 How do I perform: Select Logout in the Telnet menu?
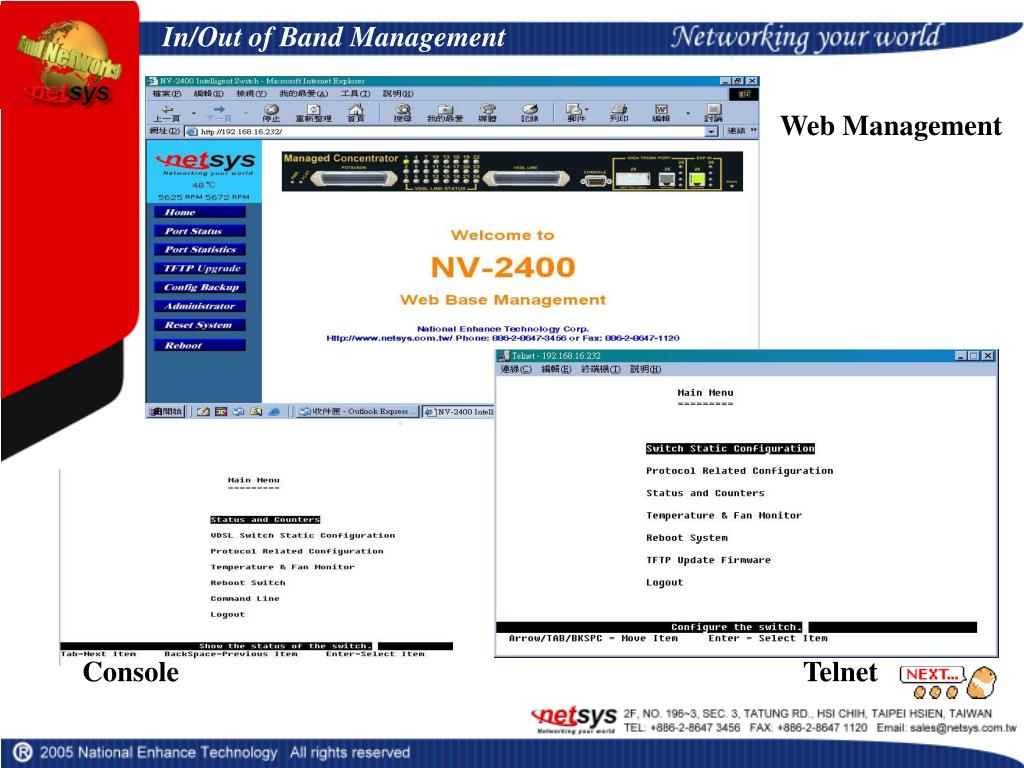click(664, 583)
